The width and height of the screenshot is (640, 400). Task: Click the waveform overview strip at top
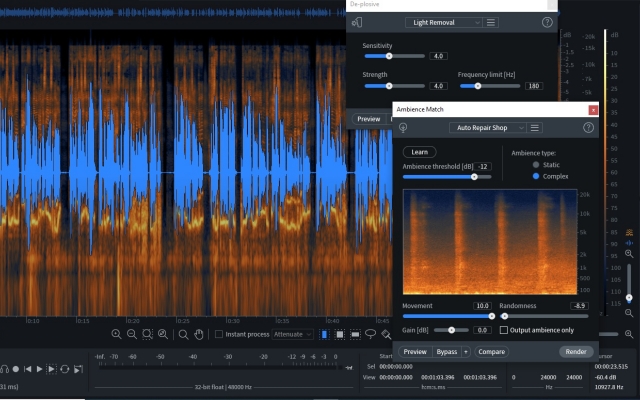click(x=173, y=13)
